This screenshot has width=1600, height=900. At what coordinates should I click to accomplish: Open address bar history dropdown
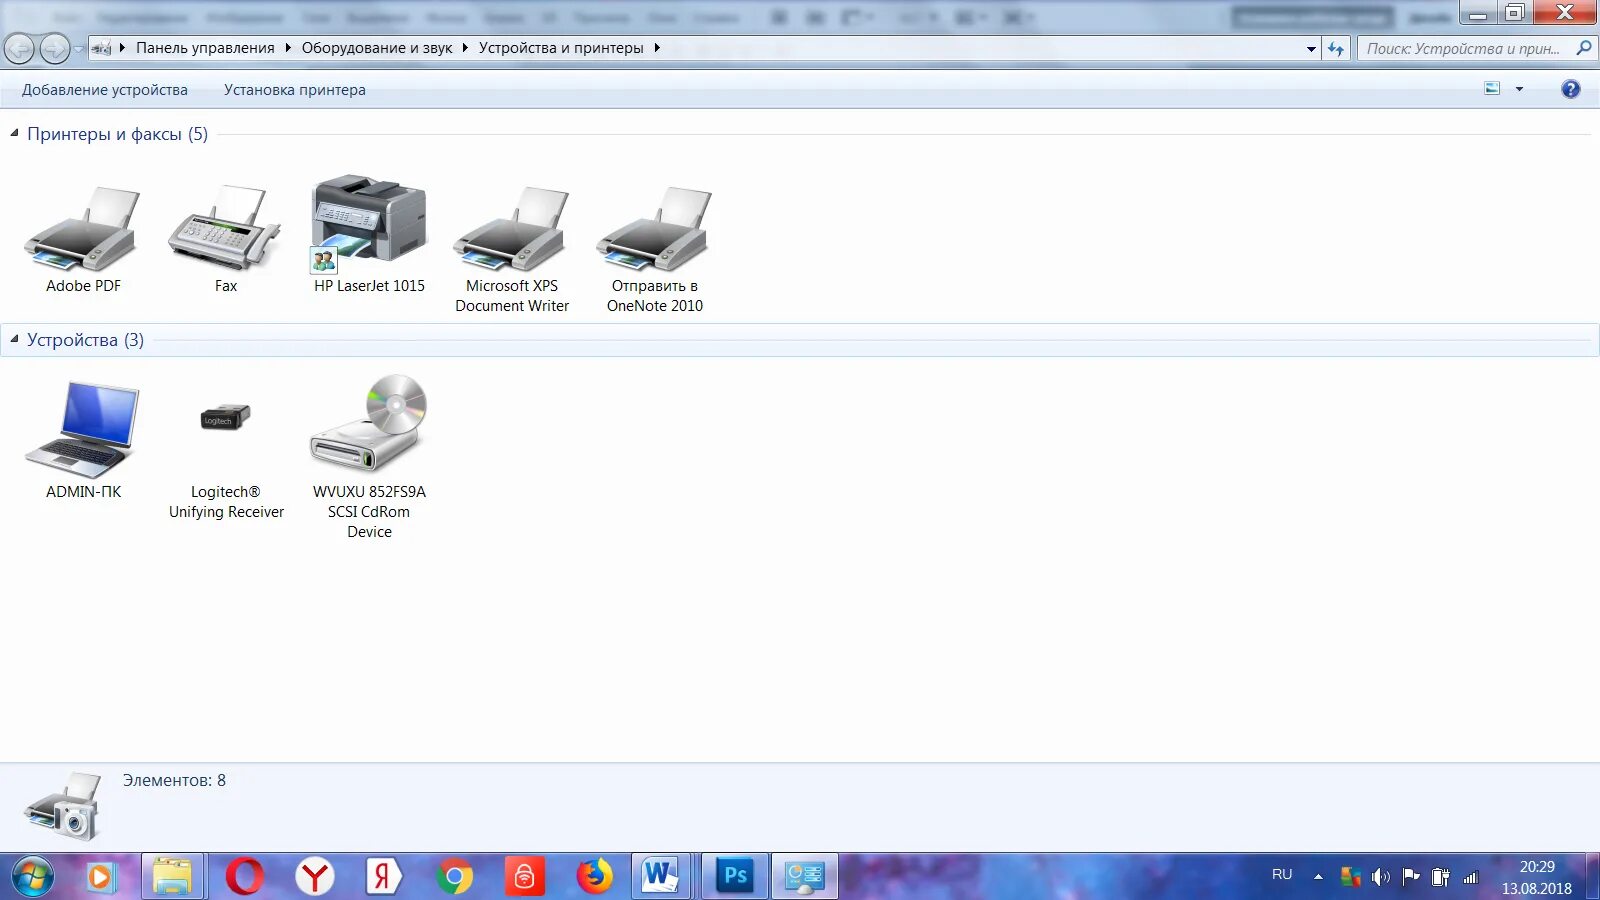click(1311, 48)
